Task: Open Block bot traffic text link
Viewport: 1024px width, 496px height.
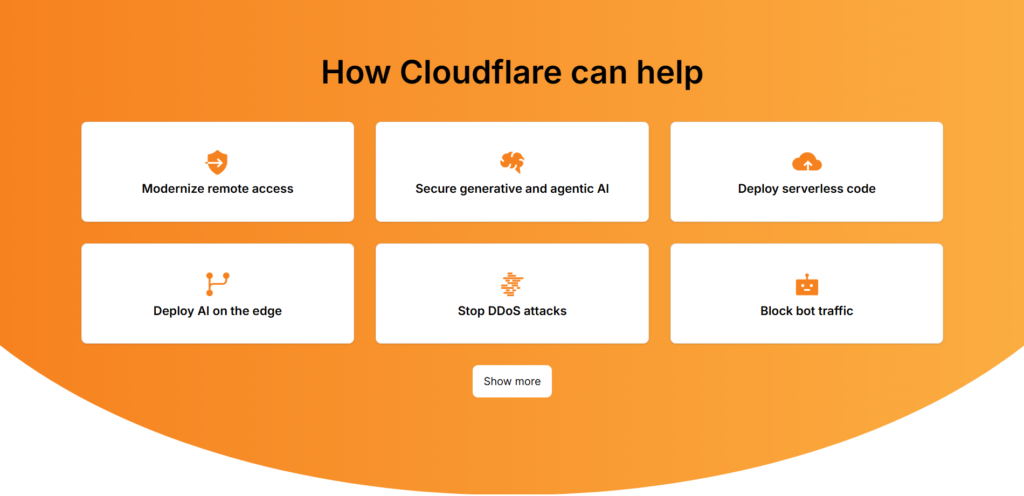Action: coord(807,311)
